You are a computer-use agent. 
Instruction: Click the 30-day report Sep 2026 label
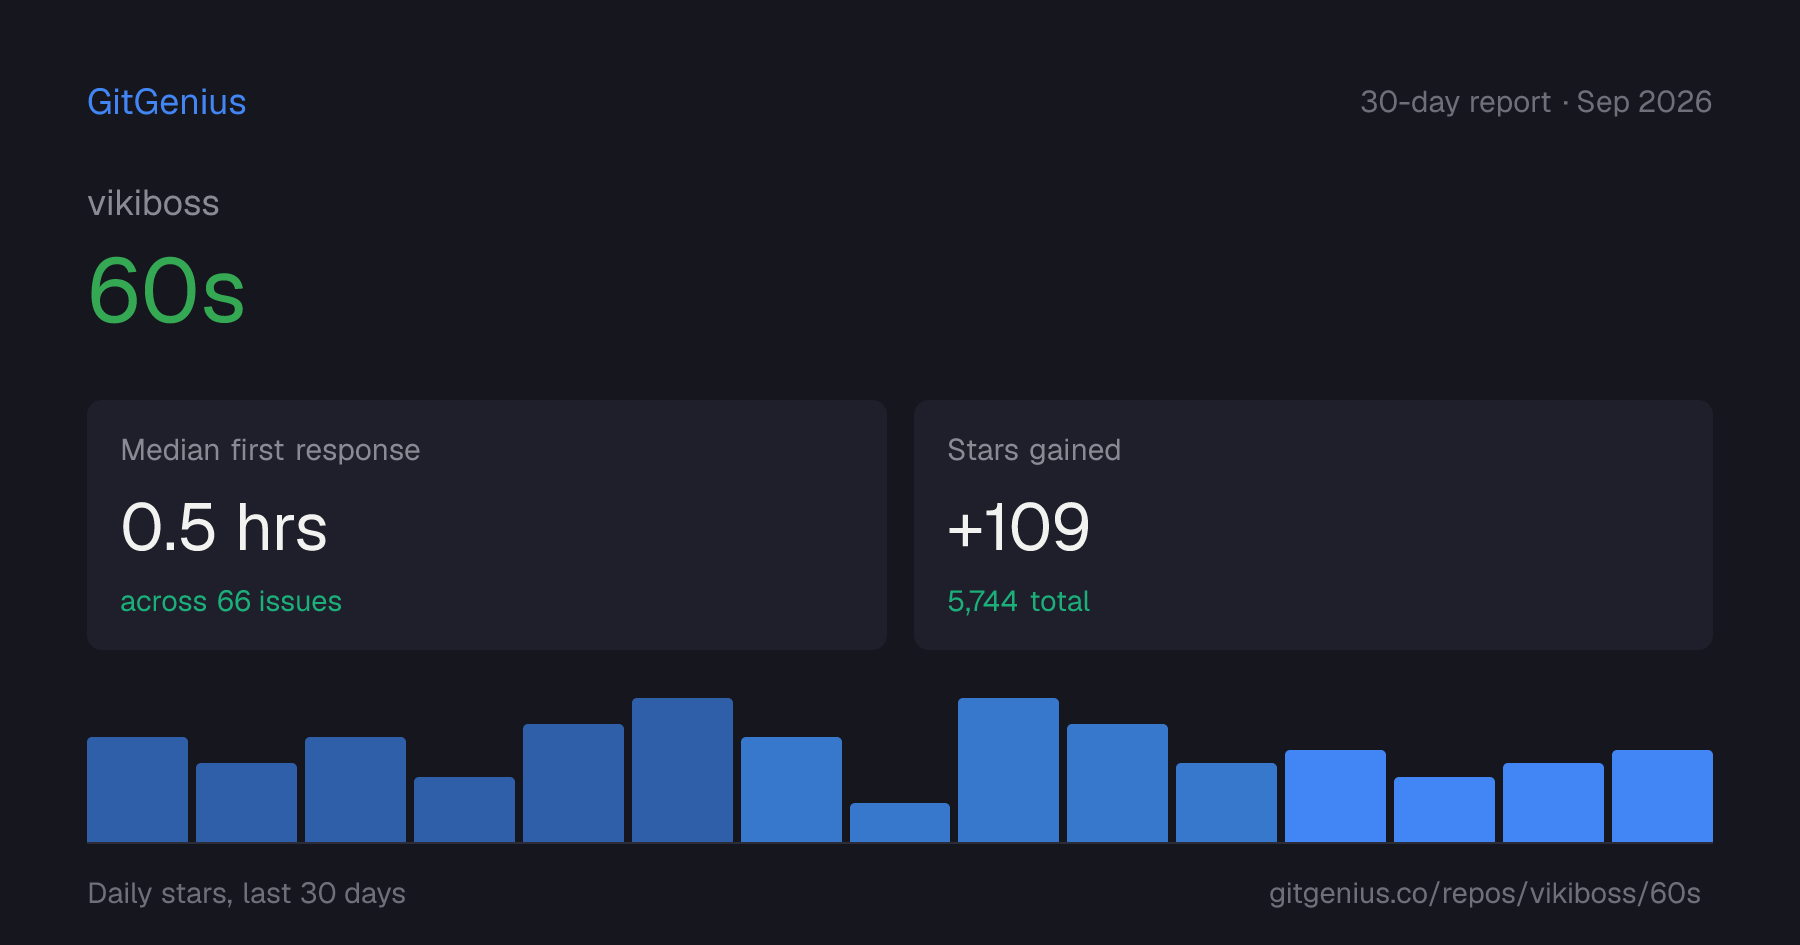tap(1536, 102)
